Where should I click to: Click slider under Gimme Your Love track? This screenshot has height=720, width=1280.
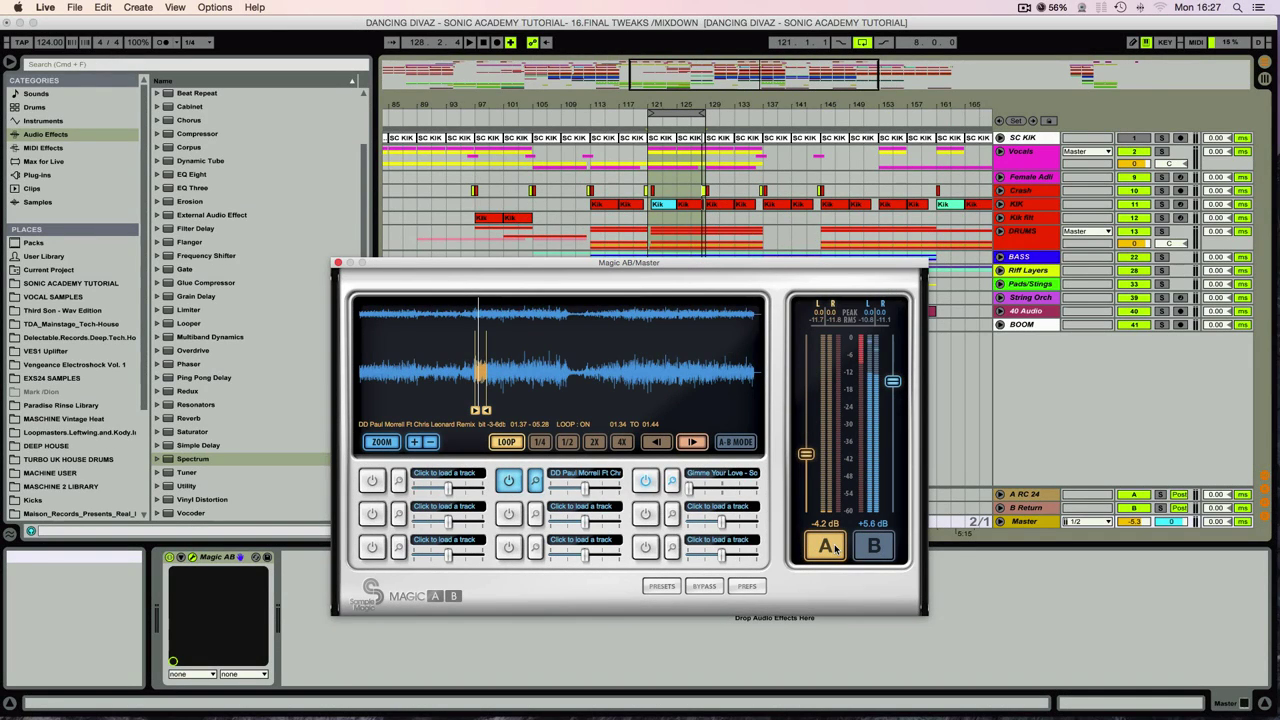[720, 488]
